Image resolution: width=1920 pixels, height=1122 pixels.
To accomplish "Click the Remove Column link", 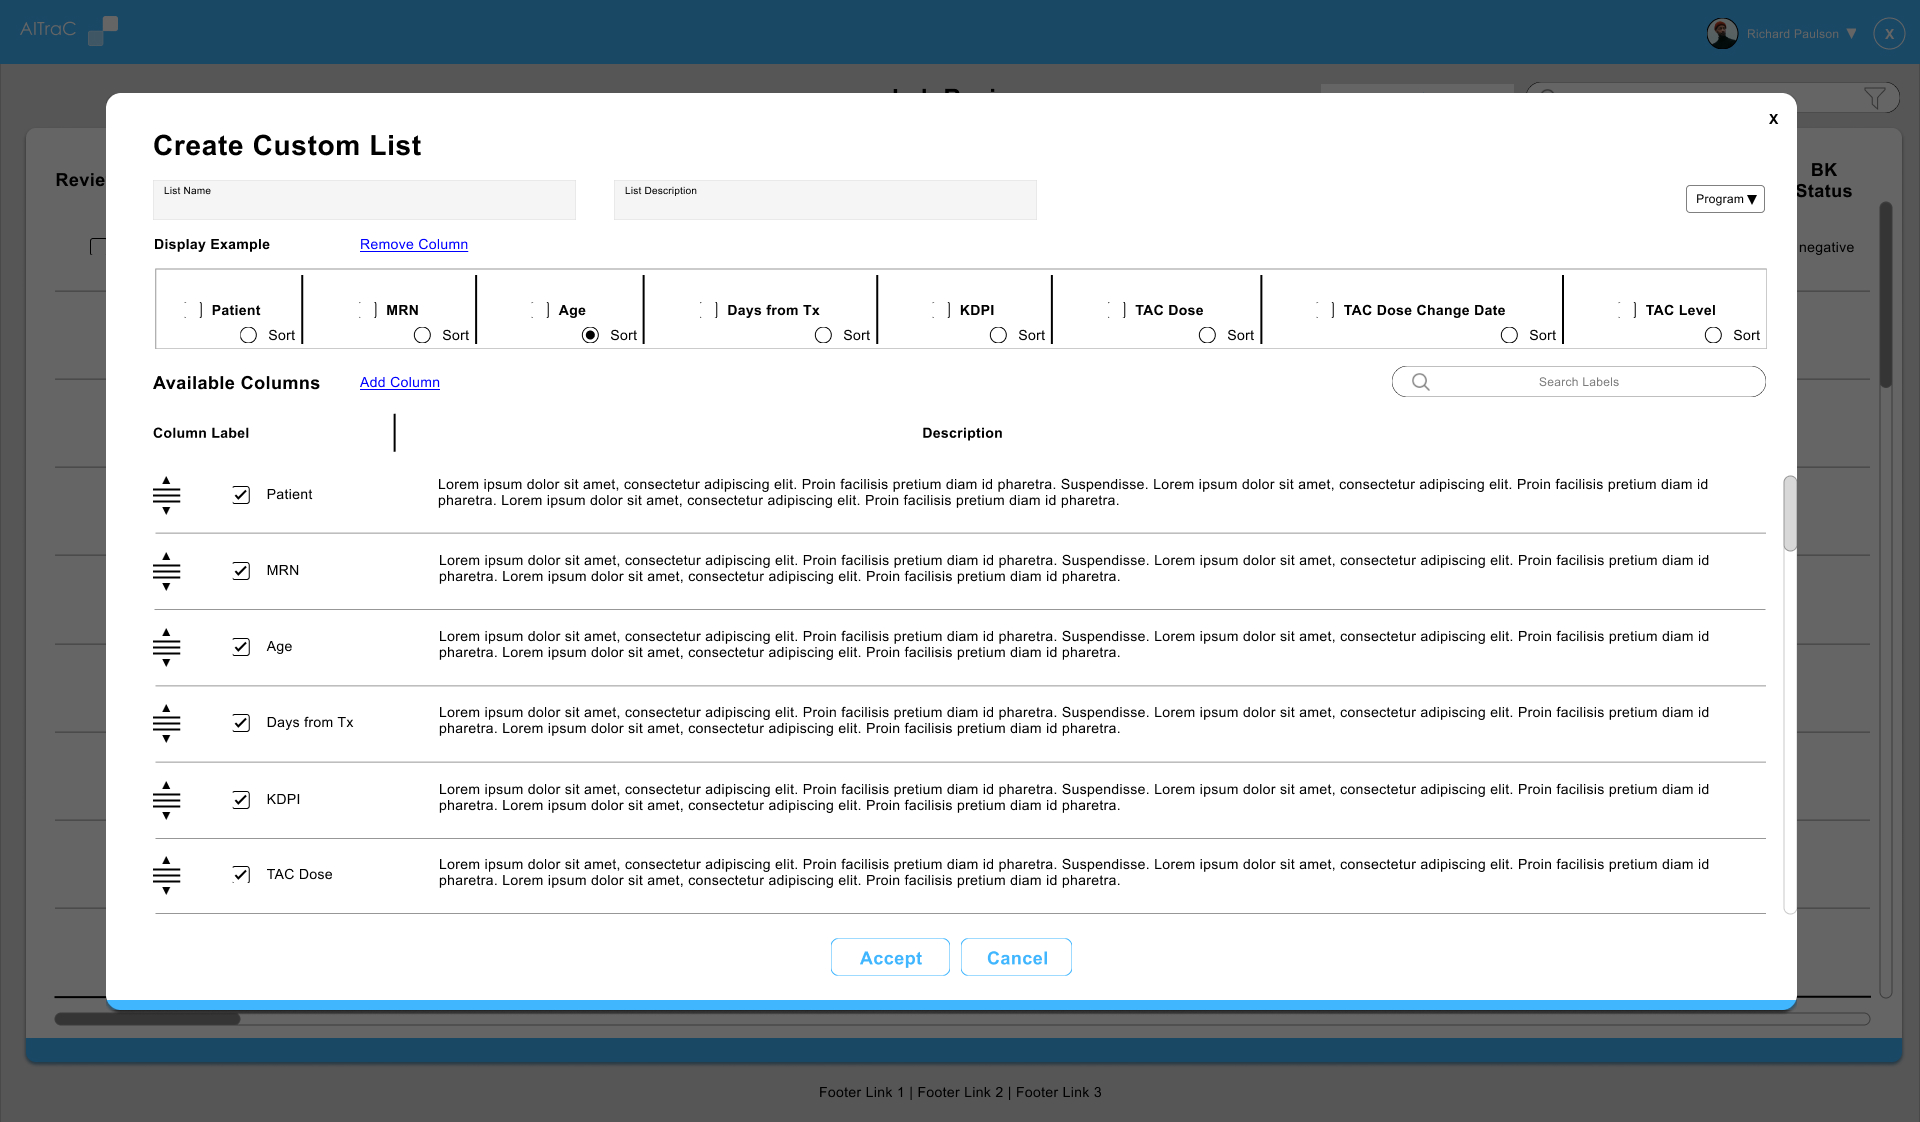I will pos(413,244).
